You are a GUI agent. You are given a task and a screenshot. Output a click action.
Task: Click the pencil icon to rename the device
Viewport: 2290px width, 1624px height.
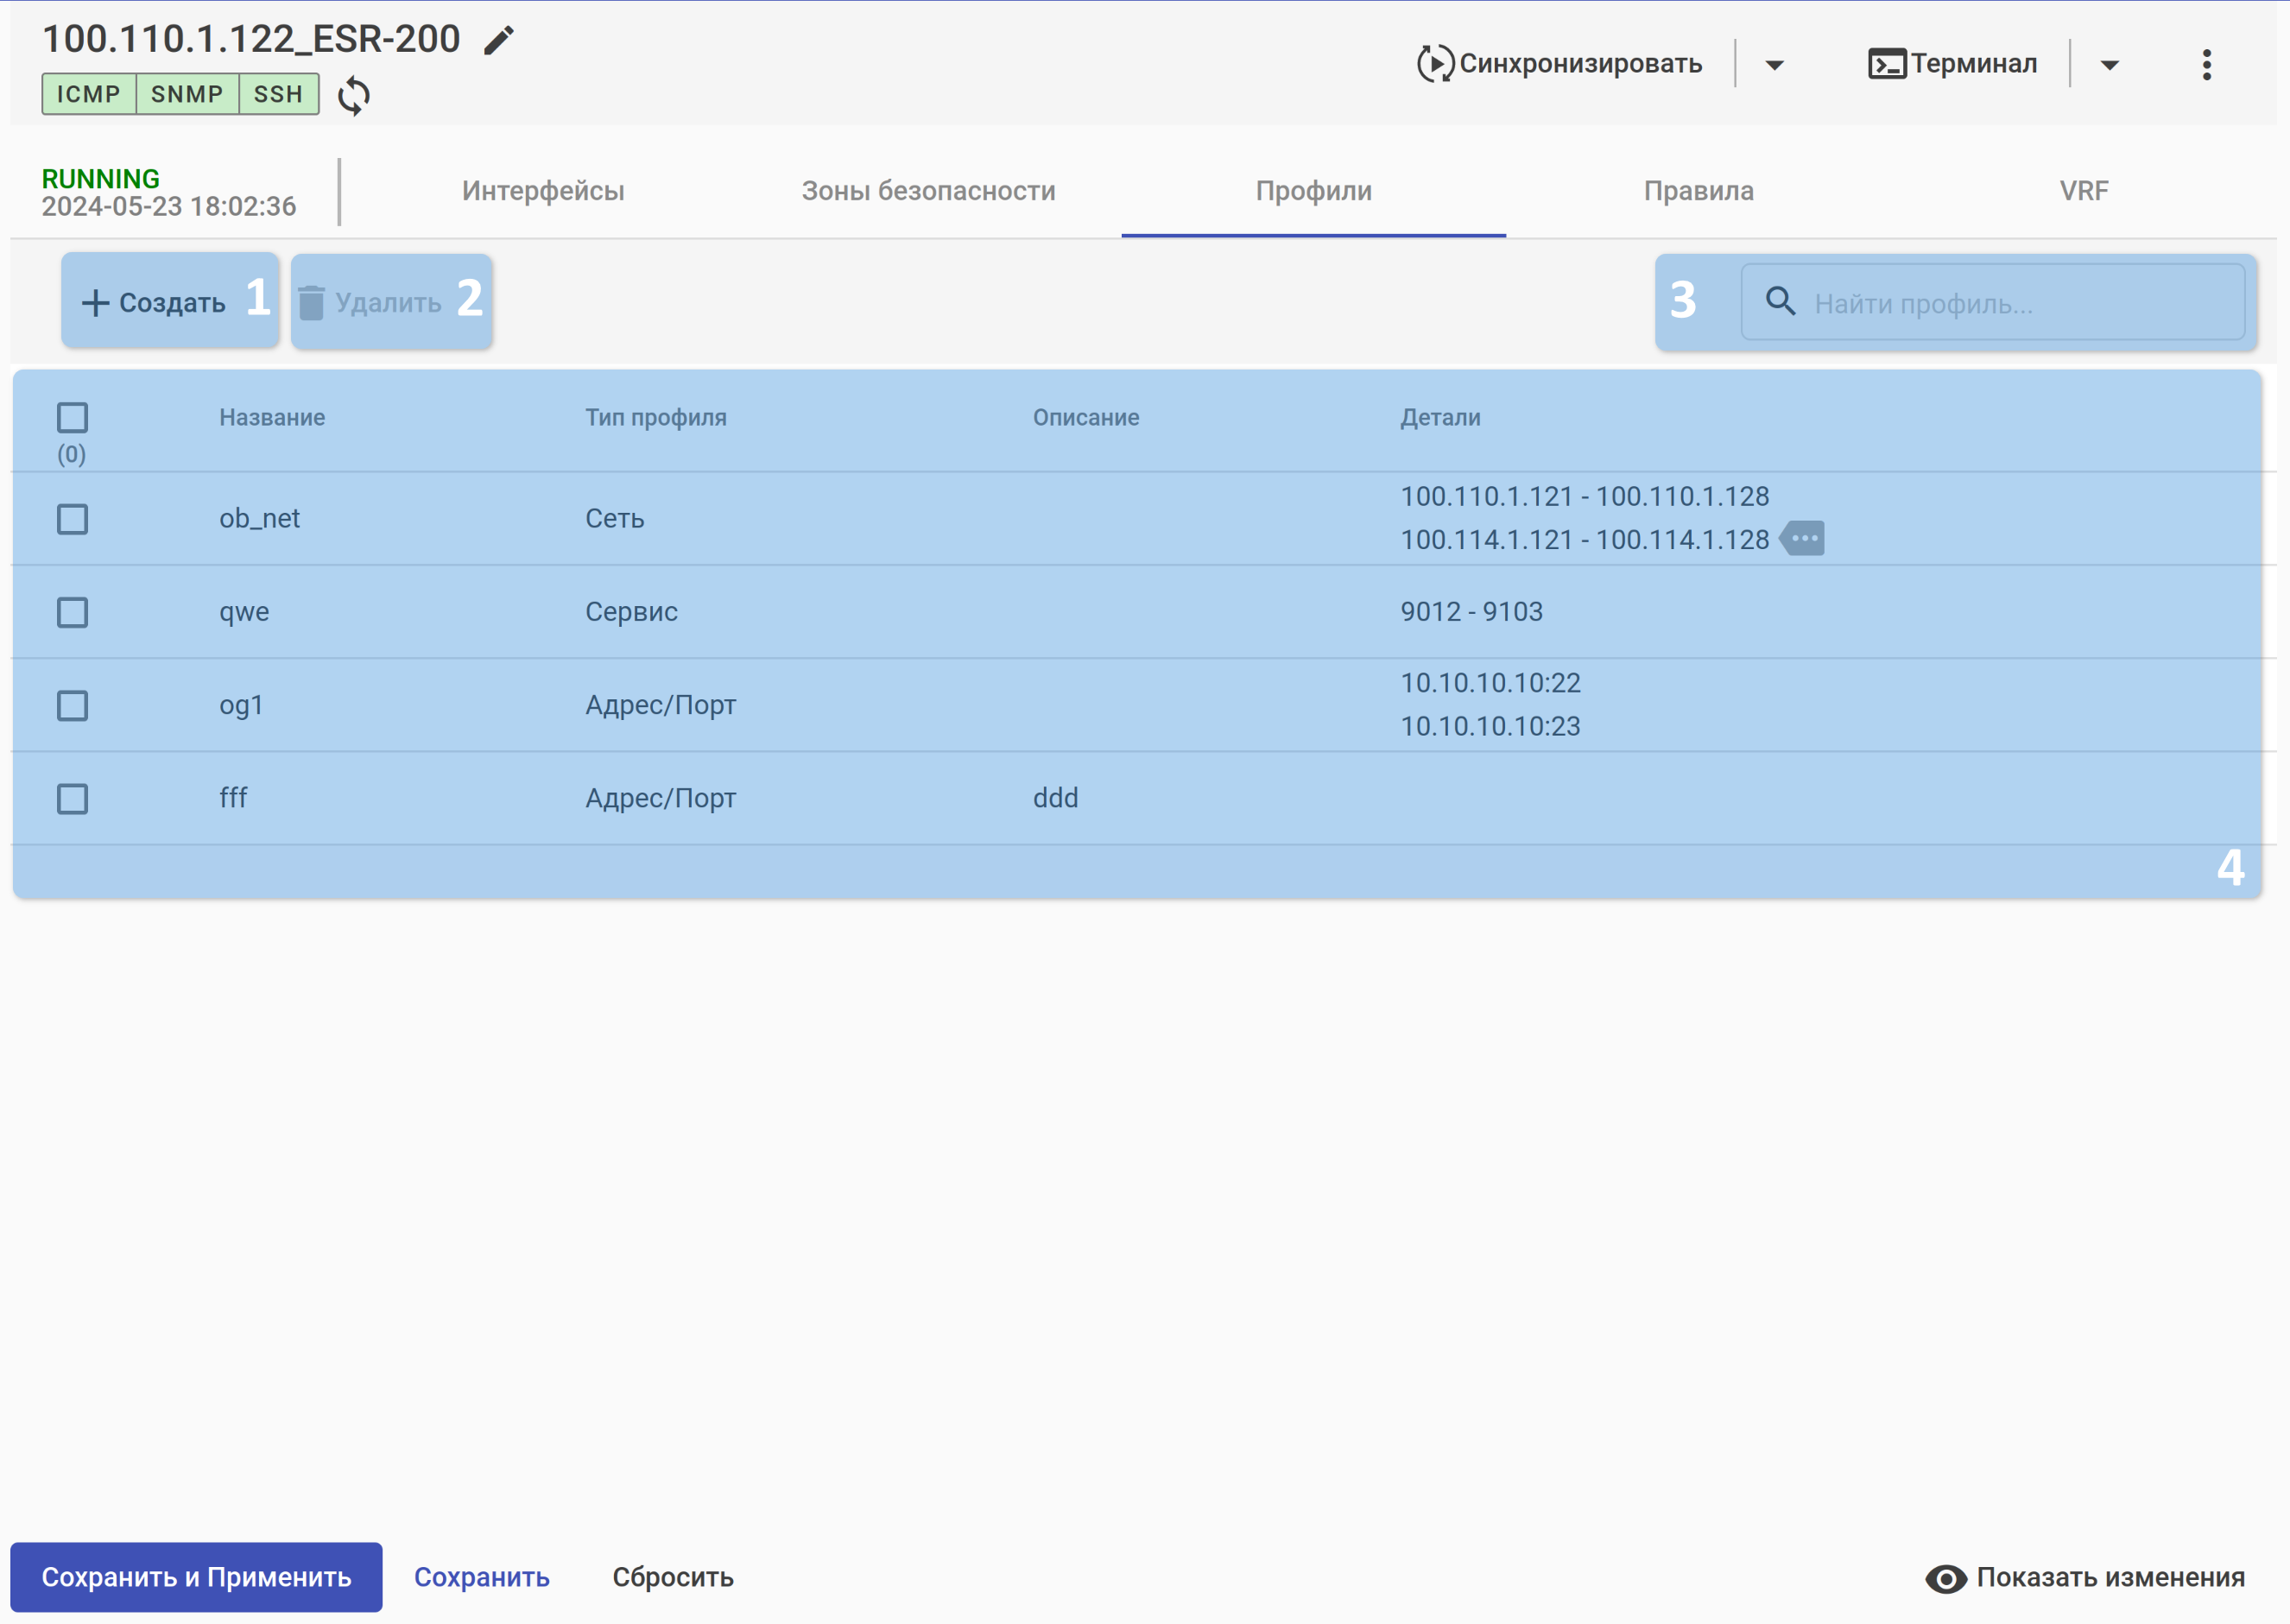[x=498, y=41]
